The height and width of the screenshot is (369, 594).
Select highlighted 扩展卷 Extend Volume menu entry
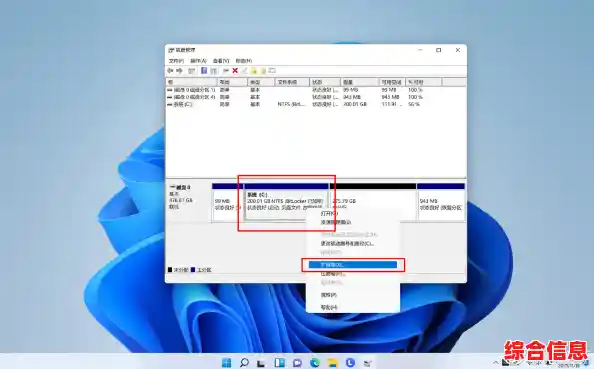click(352, 265)
